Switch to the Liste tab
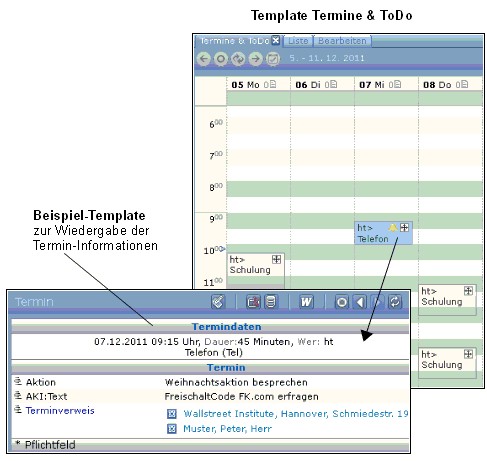This screenshot has height=461, width=487. (298, 41)
